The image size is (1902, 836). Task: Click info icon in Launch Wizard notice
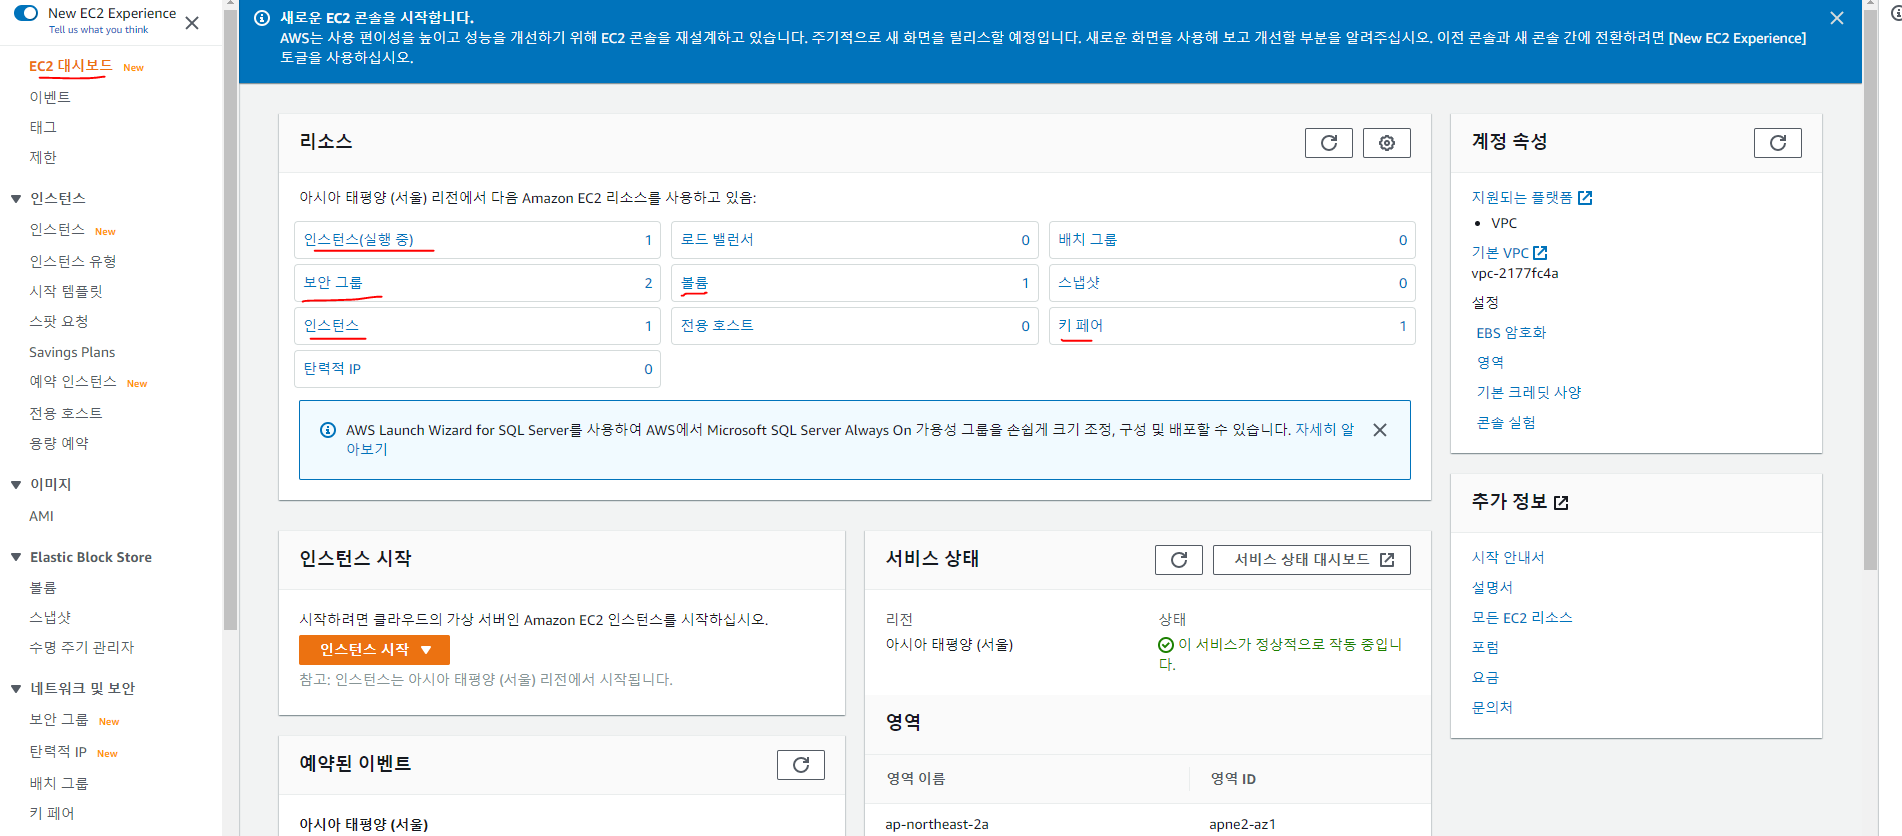(x=327, y=430)
